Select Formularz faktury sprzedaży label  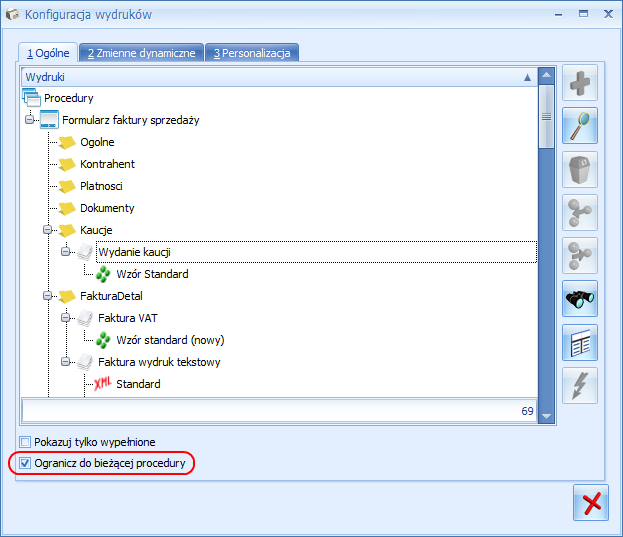pos(131,120)
